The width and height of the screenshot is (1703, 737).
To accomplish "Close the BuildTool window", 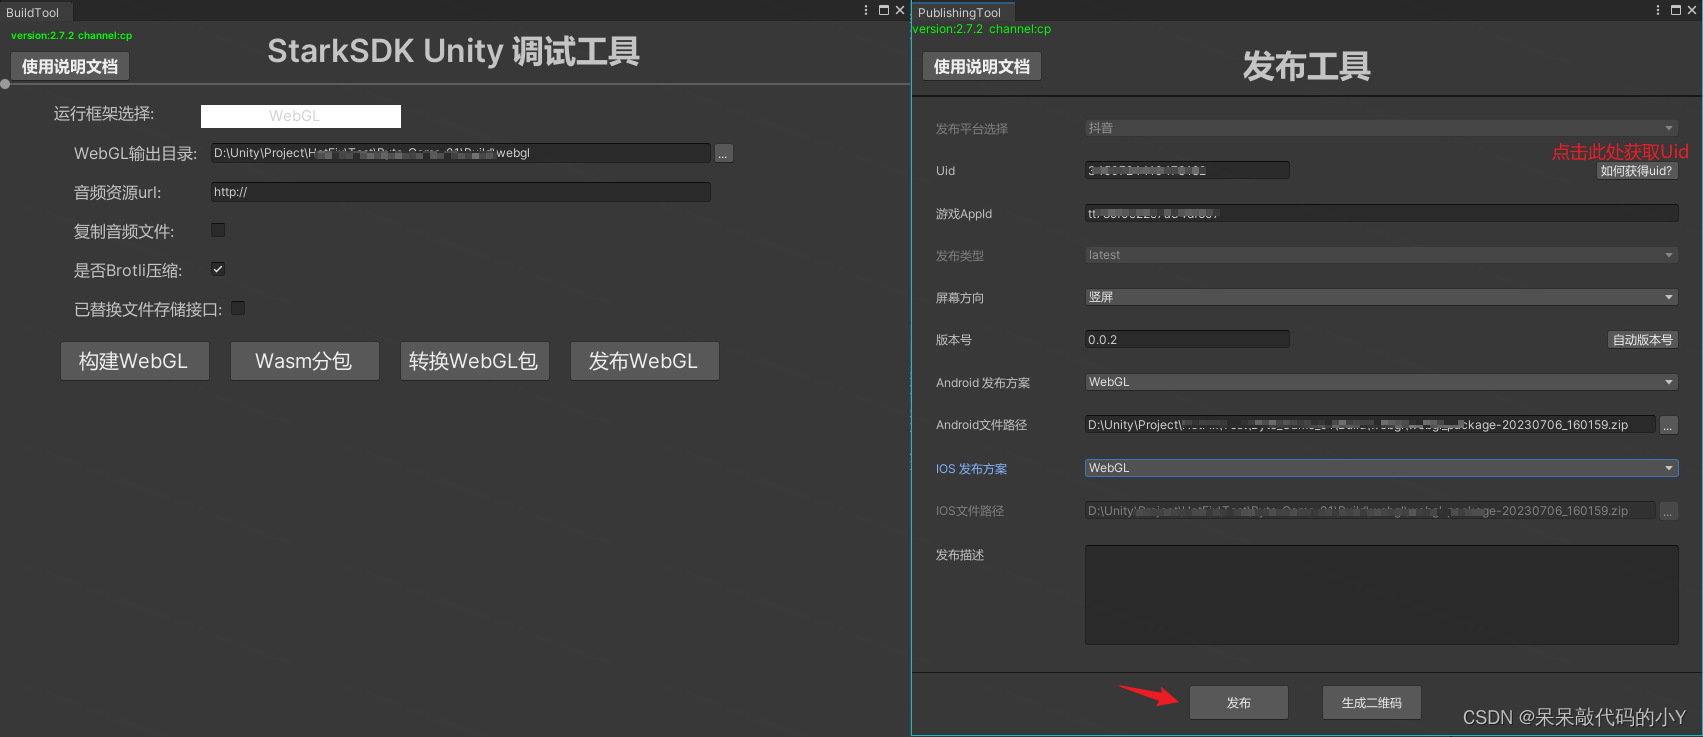I will click(900, 10).
